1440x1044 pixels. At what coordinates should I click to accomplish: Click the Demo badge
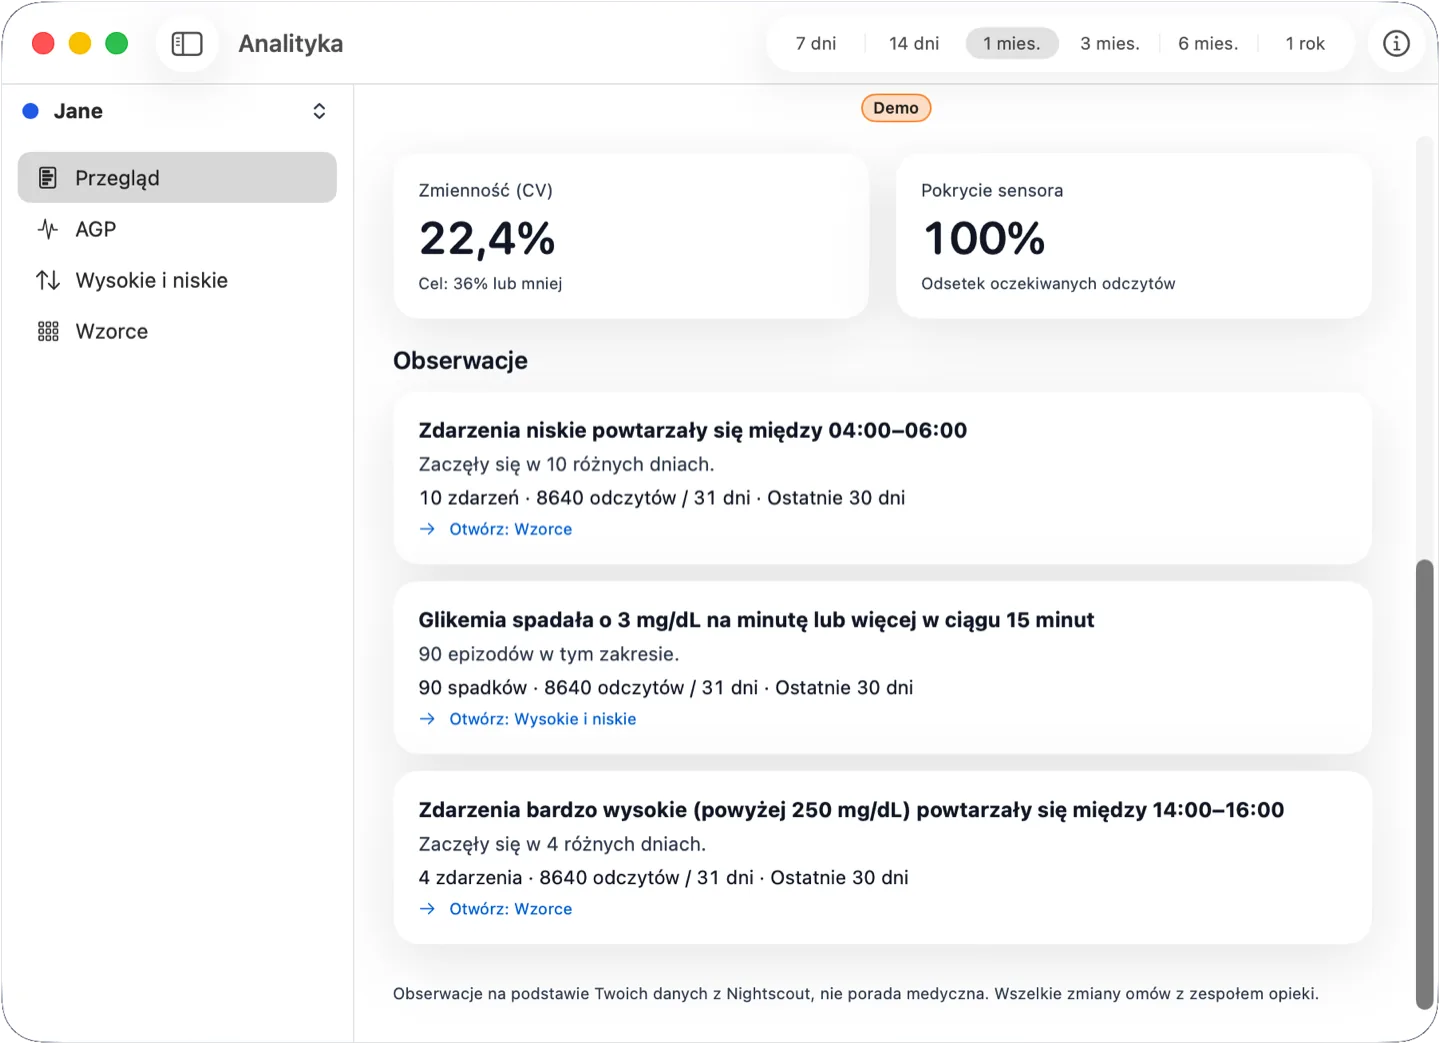tap(896, 108)
